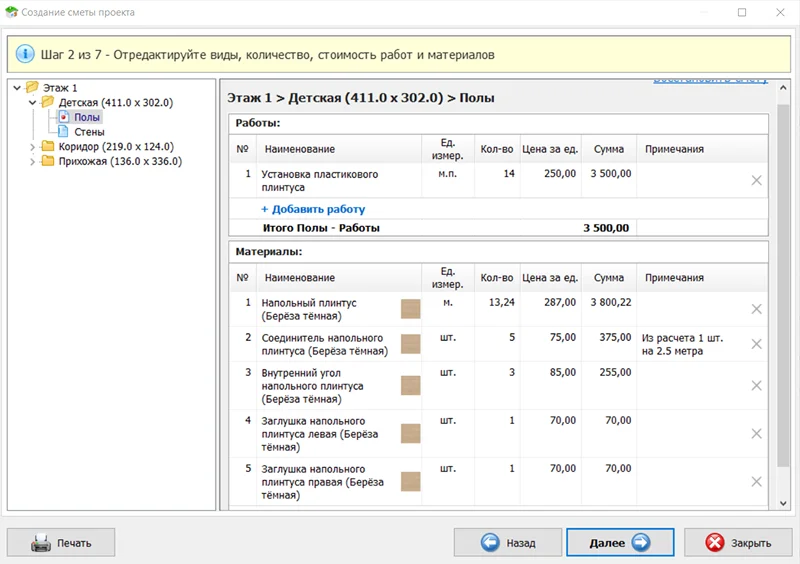Remove the plastic plinth installation work row
This screenshot has width=800, height=564.
(x=756, y=181)
